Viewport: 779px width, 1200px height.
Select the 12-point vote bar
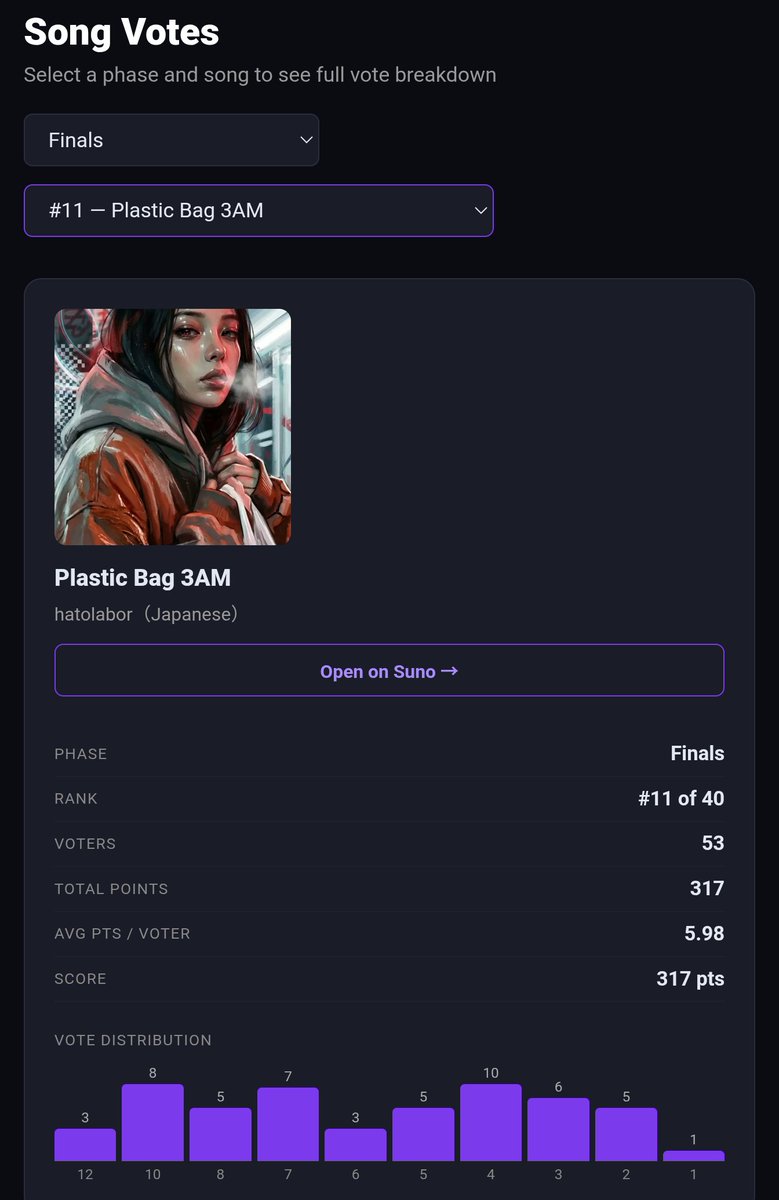85,1145
